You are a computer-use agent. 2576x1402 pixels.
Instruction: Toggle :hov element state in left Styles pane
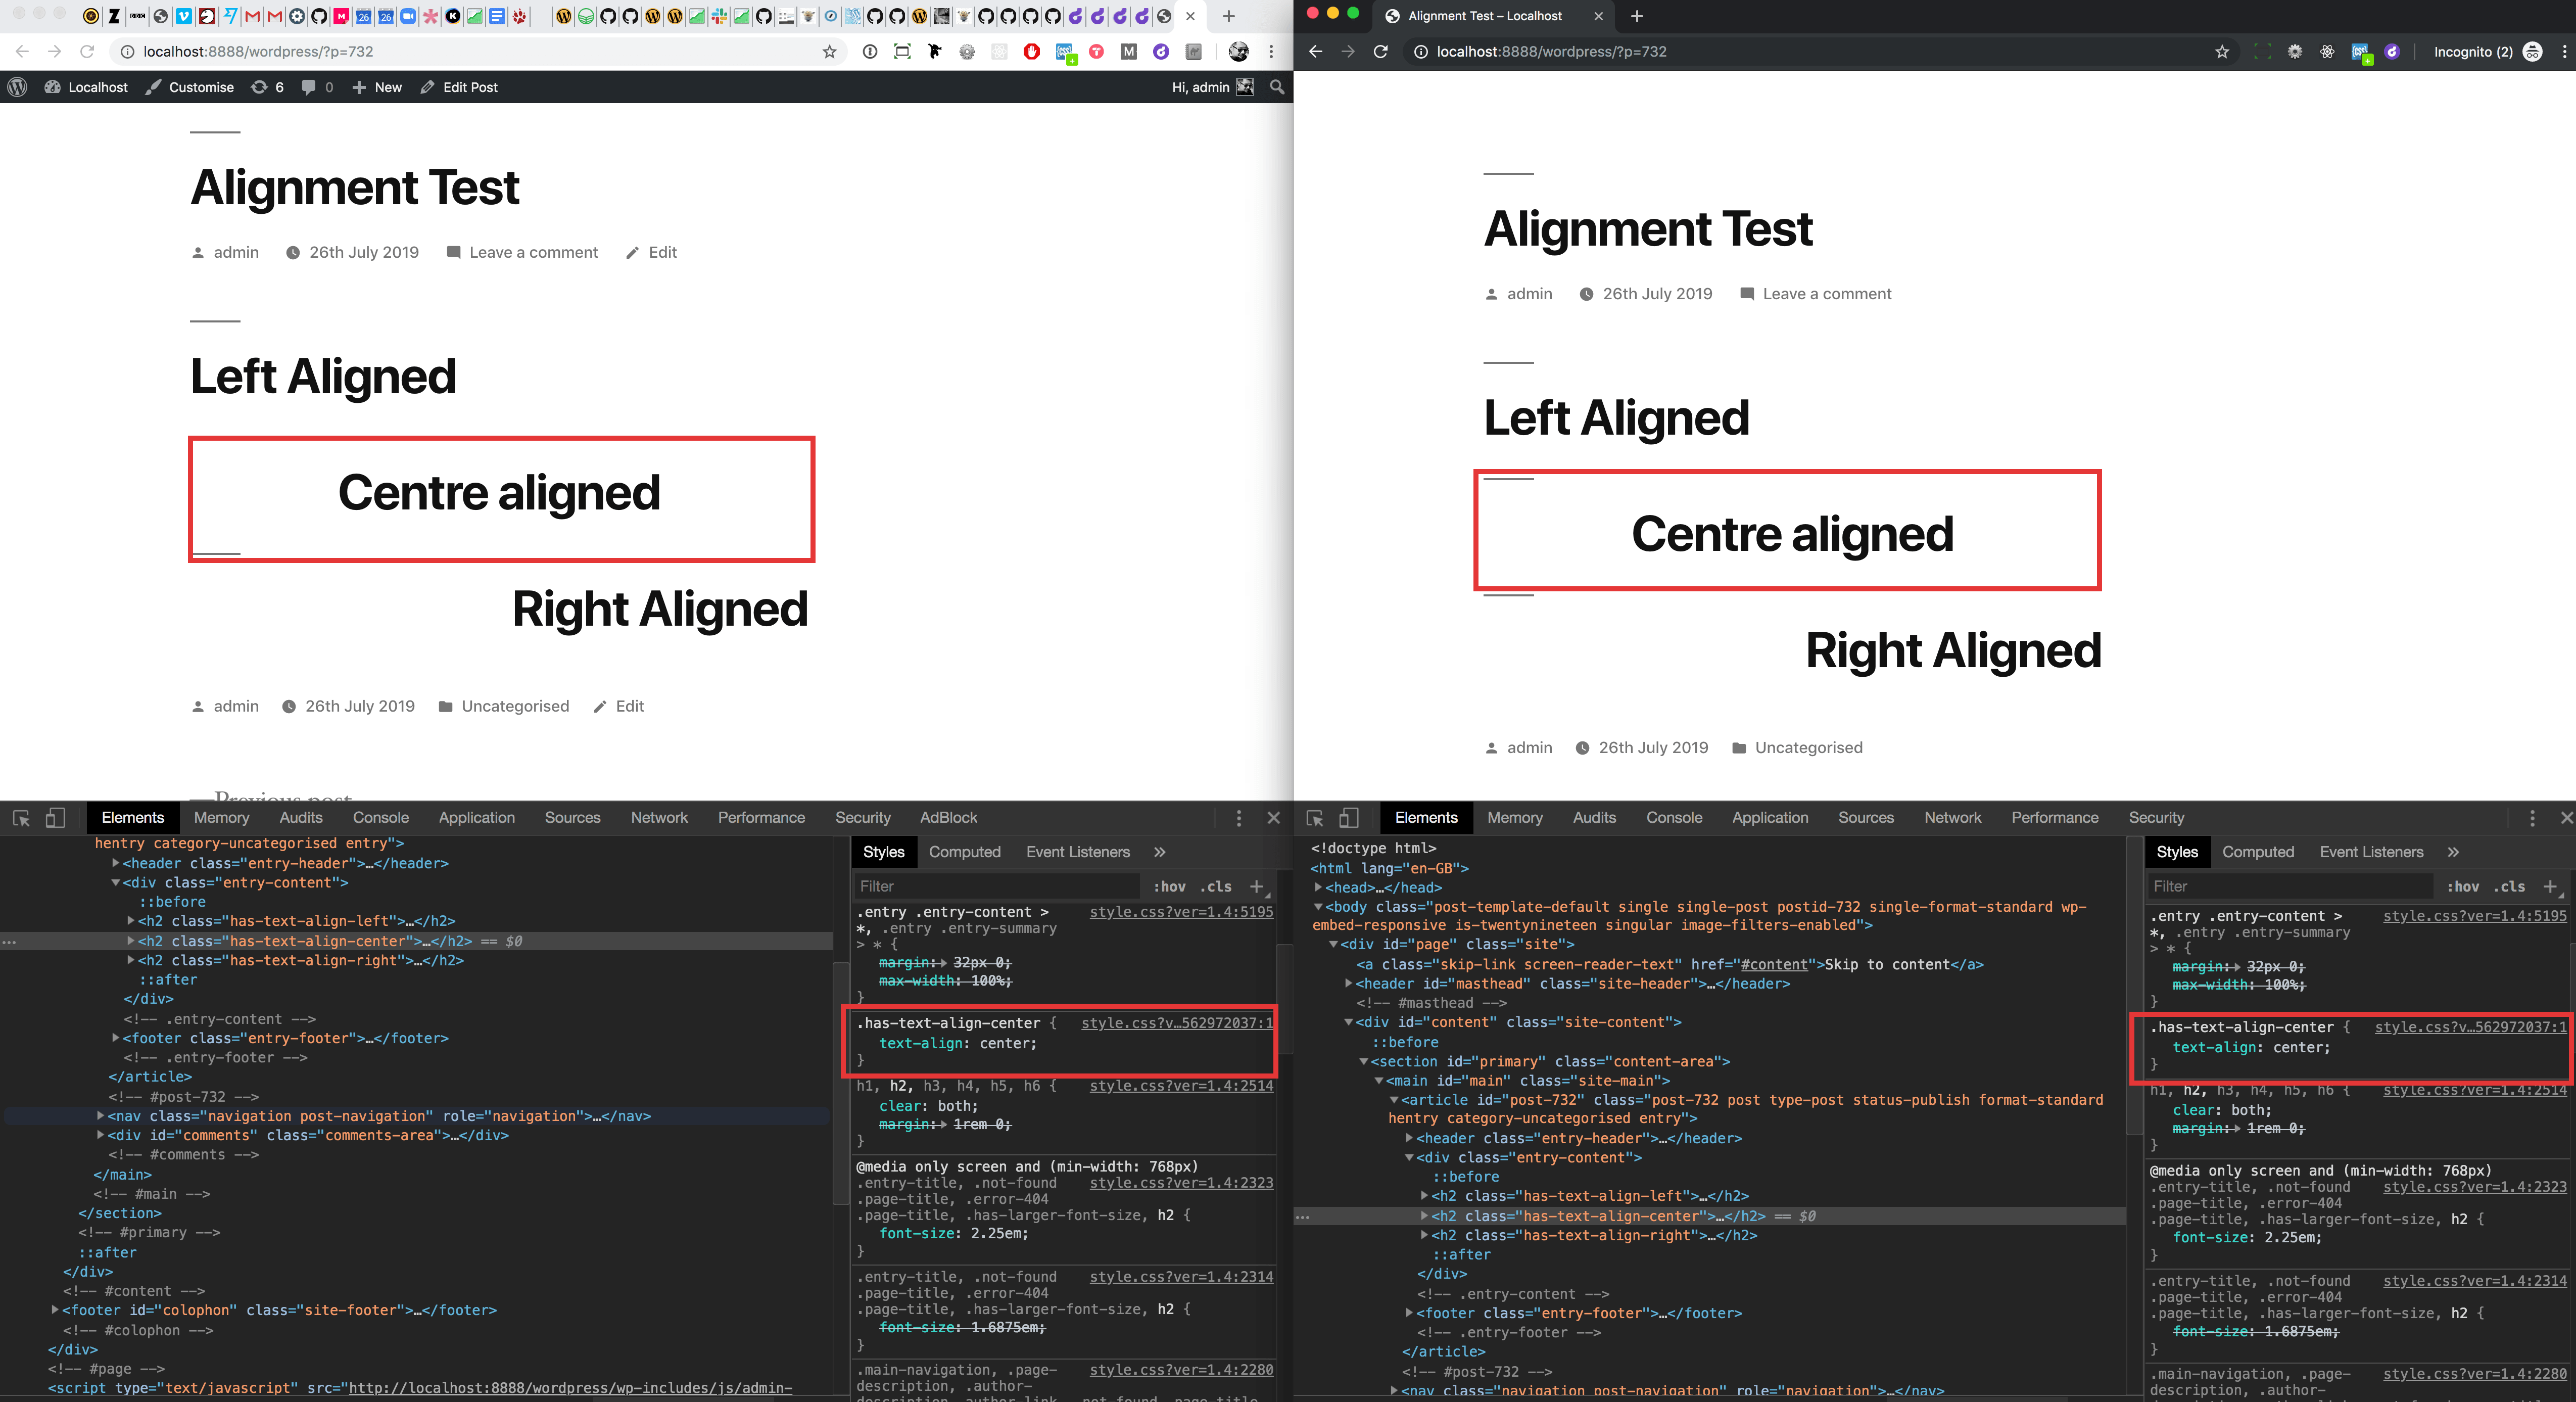pos(1169,886)
